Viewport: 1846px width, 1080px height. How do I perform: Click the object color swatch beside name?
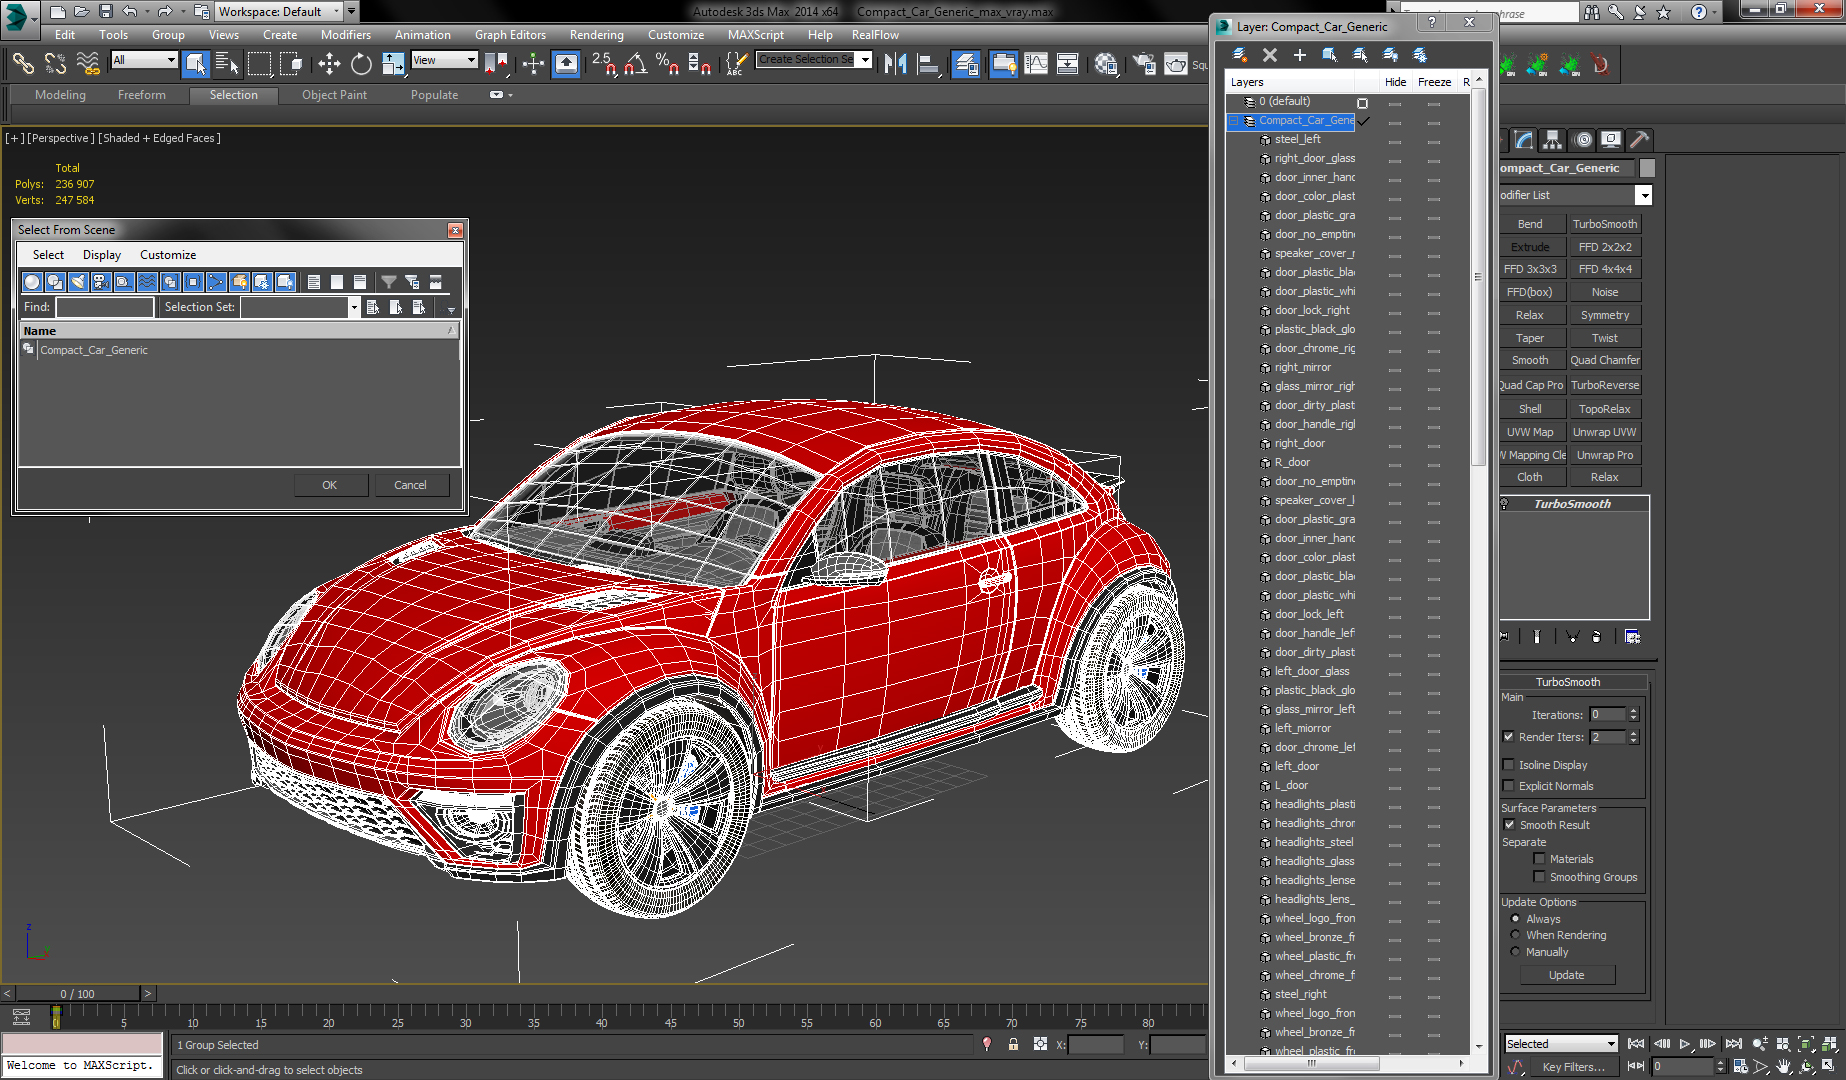click(1647, 168)
